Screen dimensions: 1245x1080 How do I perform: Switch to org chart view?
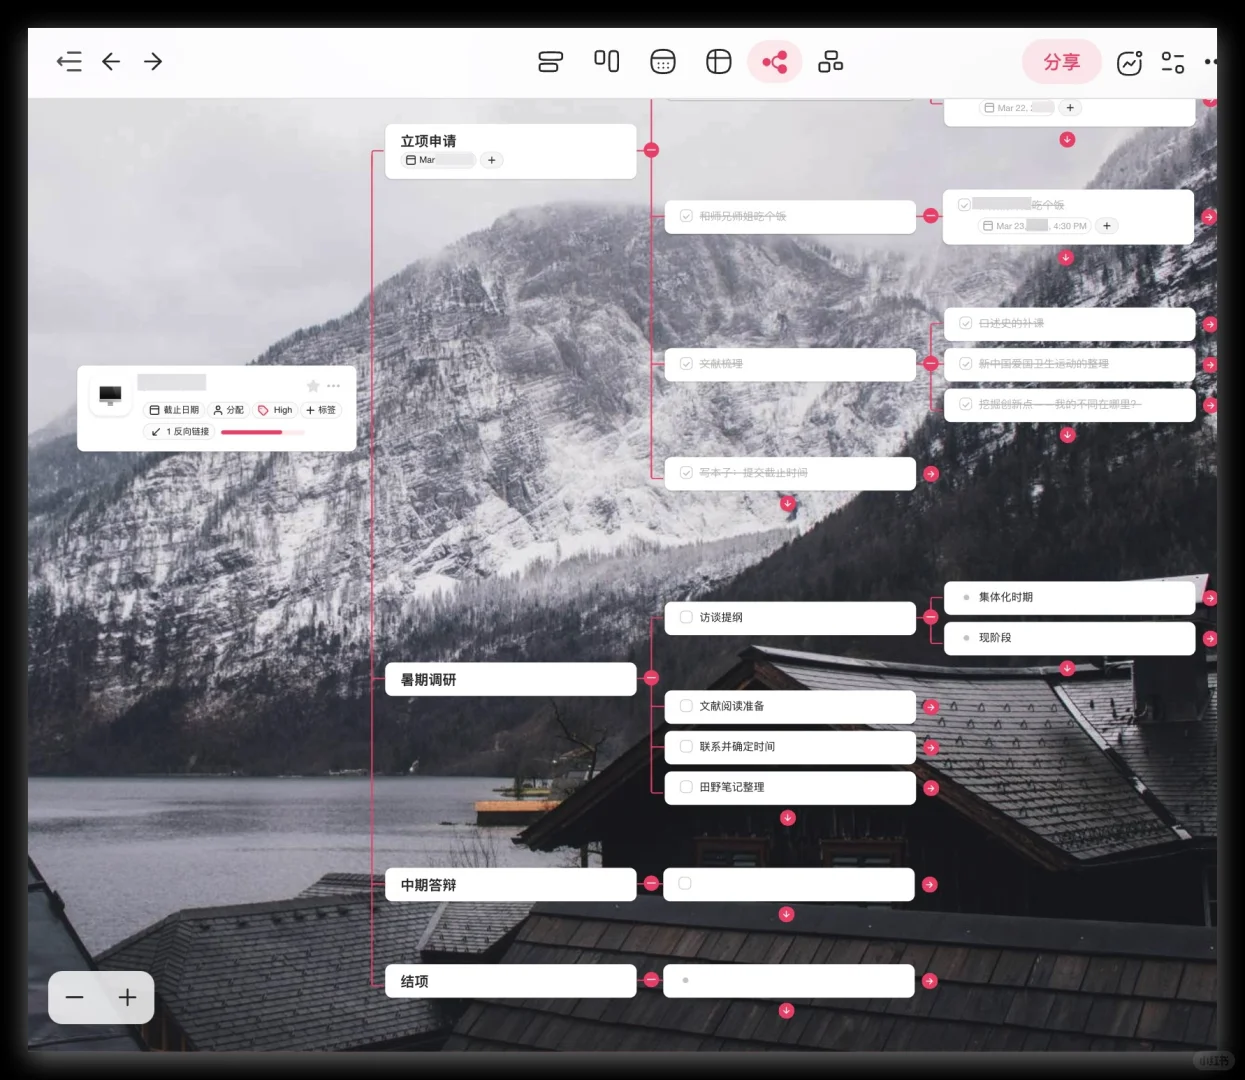(831, 62)
